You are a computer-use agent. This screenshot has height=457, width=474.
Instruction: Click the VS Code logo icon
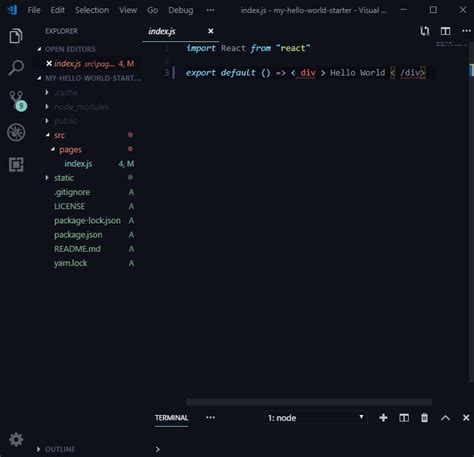coord(13,10)
